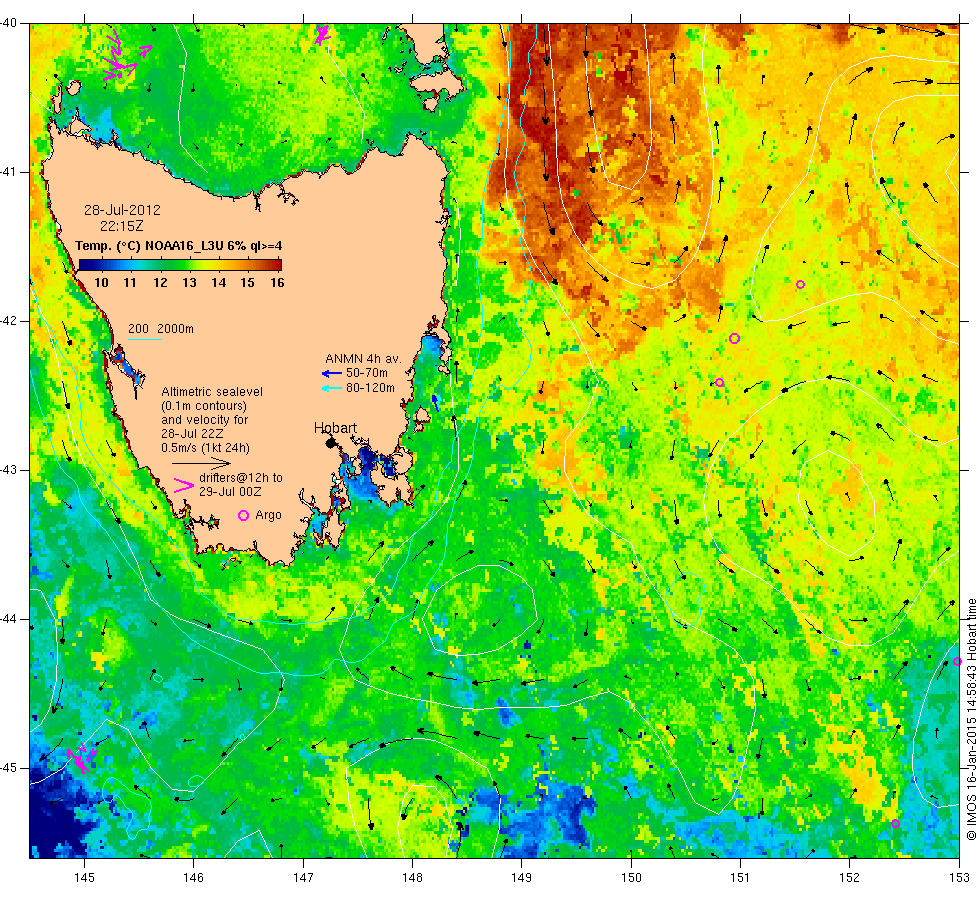Click the '10' colorbar tick value
The width and height of the screenshot is (980, 900).
(101, 282)
